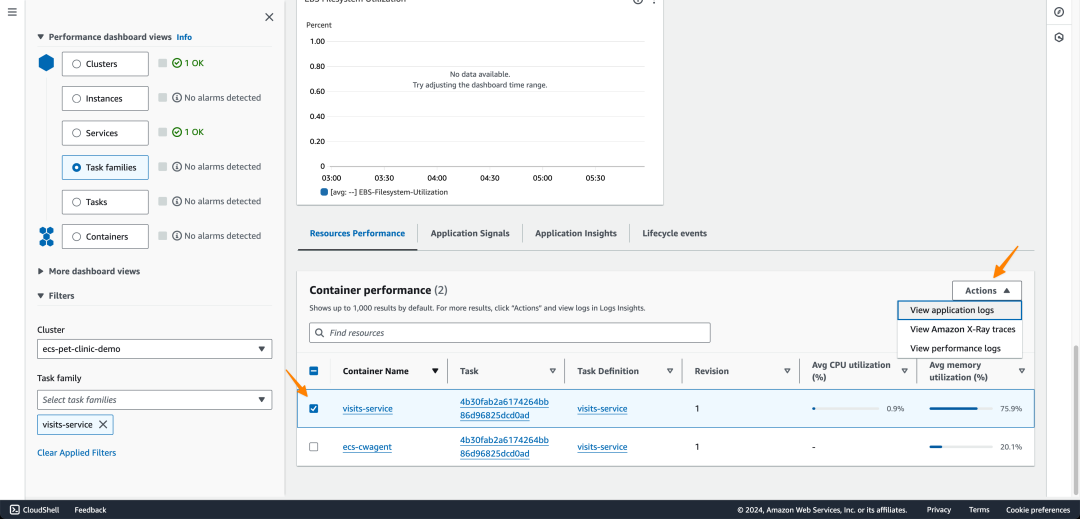Toggle the select-all checkbox in table header

(313, 371)
